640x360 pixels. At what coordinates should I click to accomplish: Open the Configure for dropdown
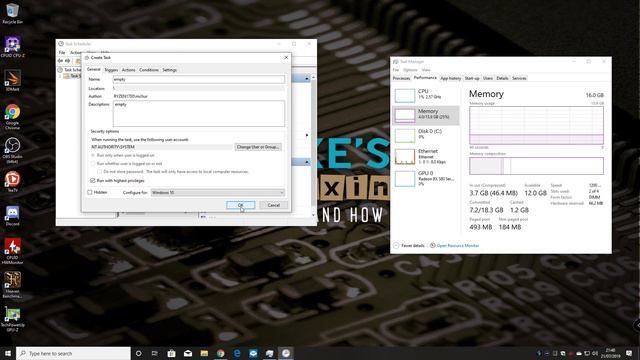click(218, 193)
